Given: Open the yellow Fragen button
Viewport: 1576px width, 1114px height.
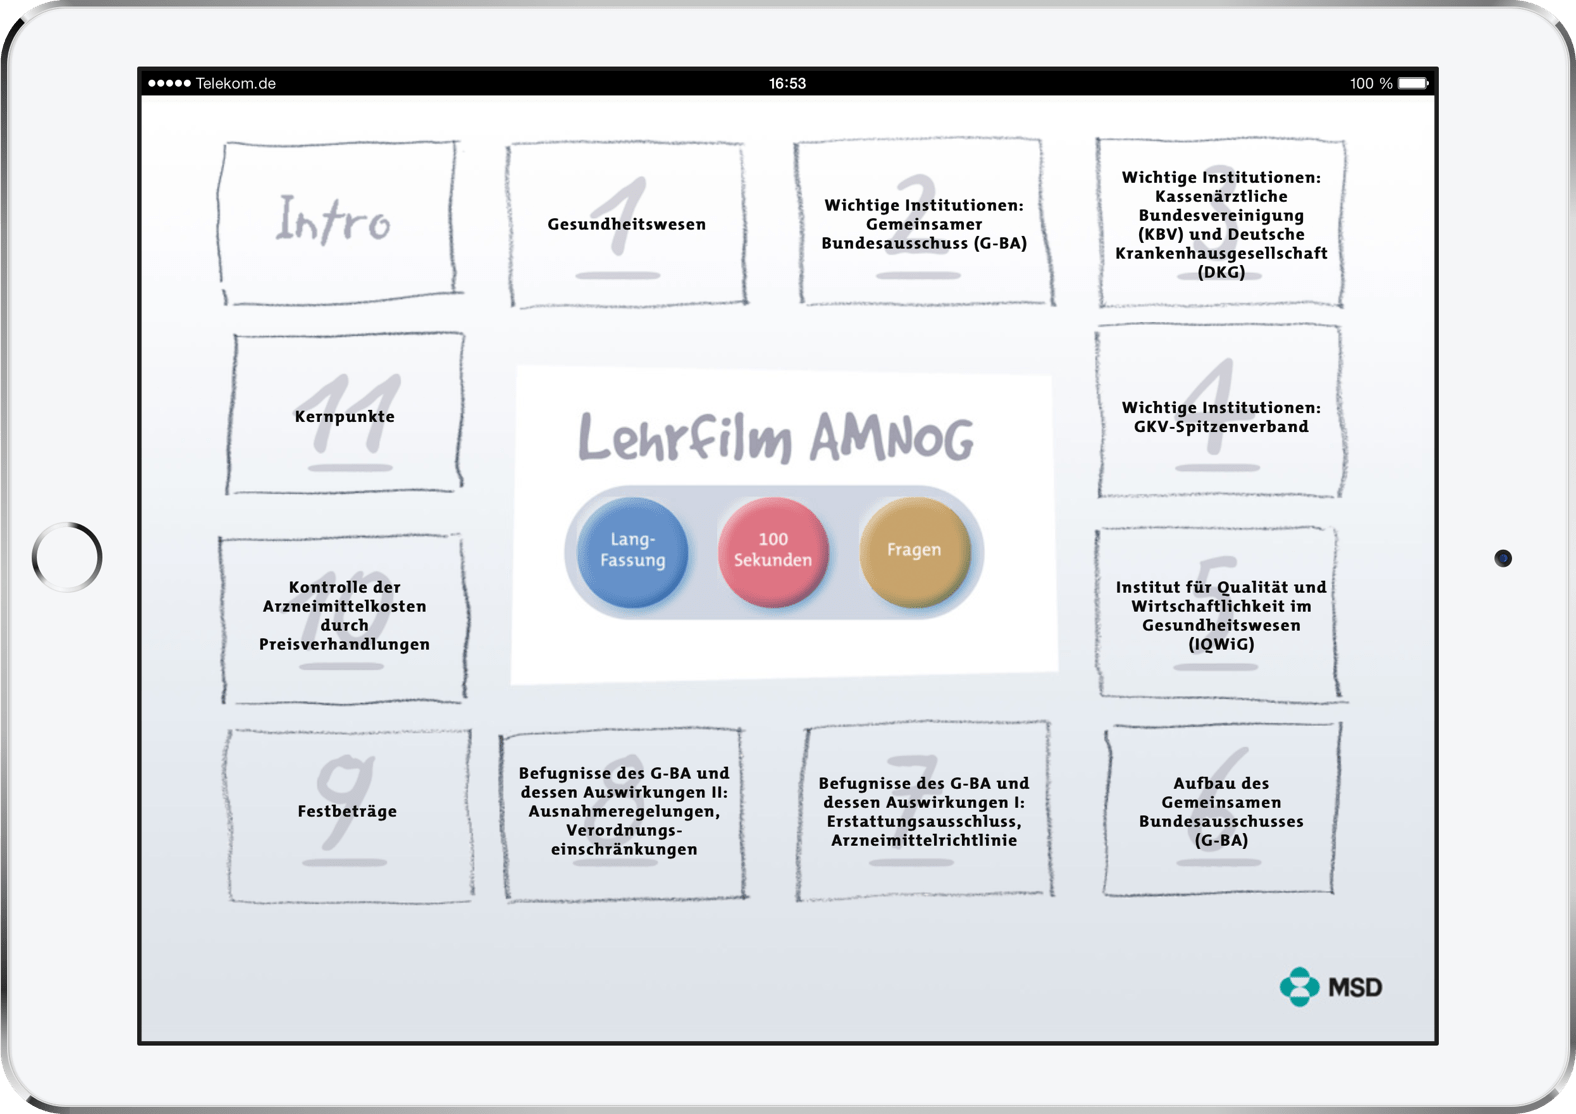Looking at the screenshot, I should coord(914,552).
